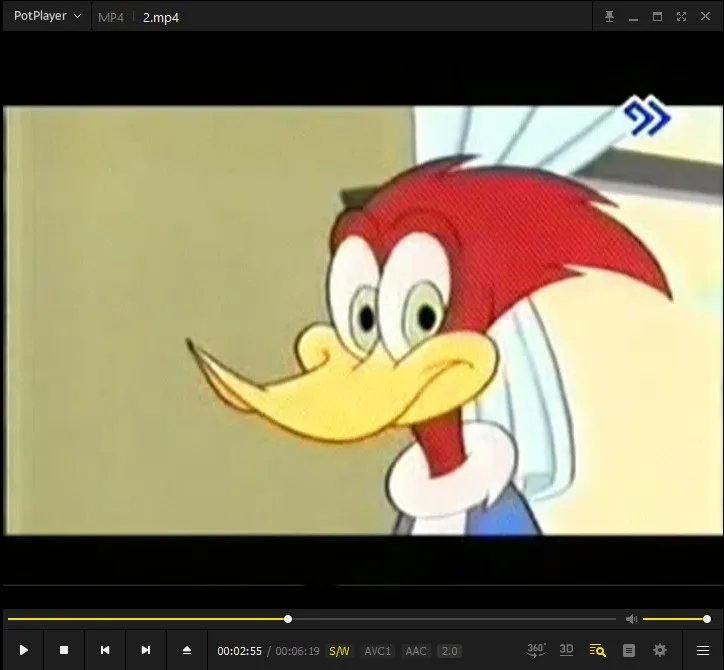The height and width of the screenshot is (670, 724).
Task: Open the control panel settings gear
Action: (660, 650)
